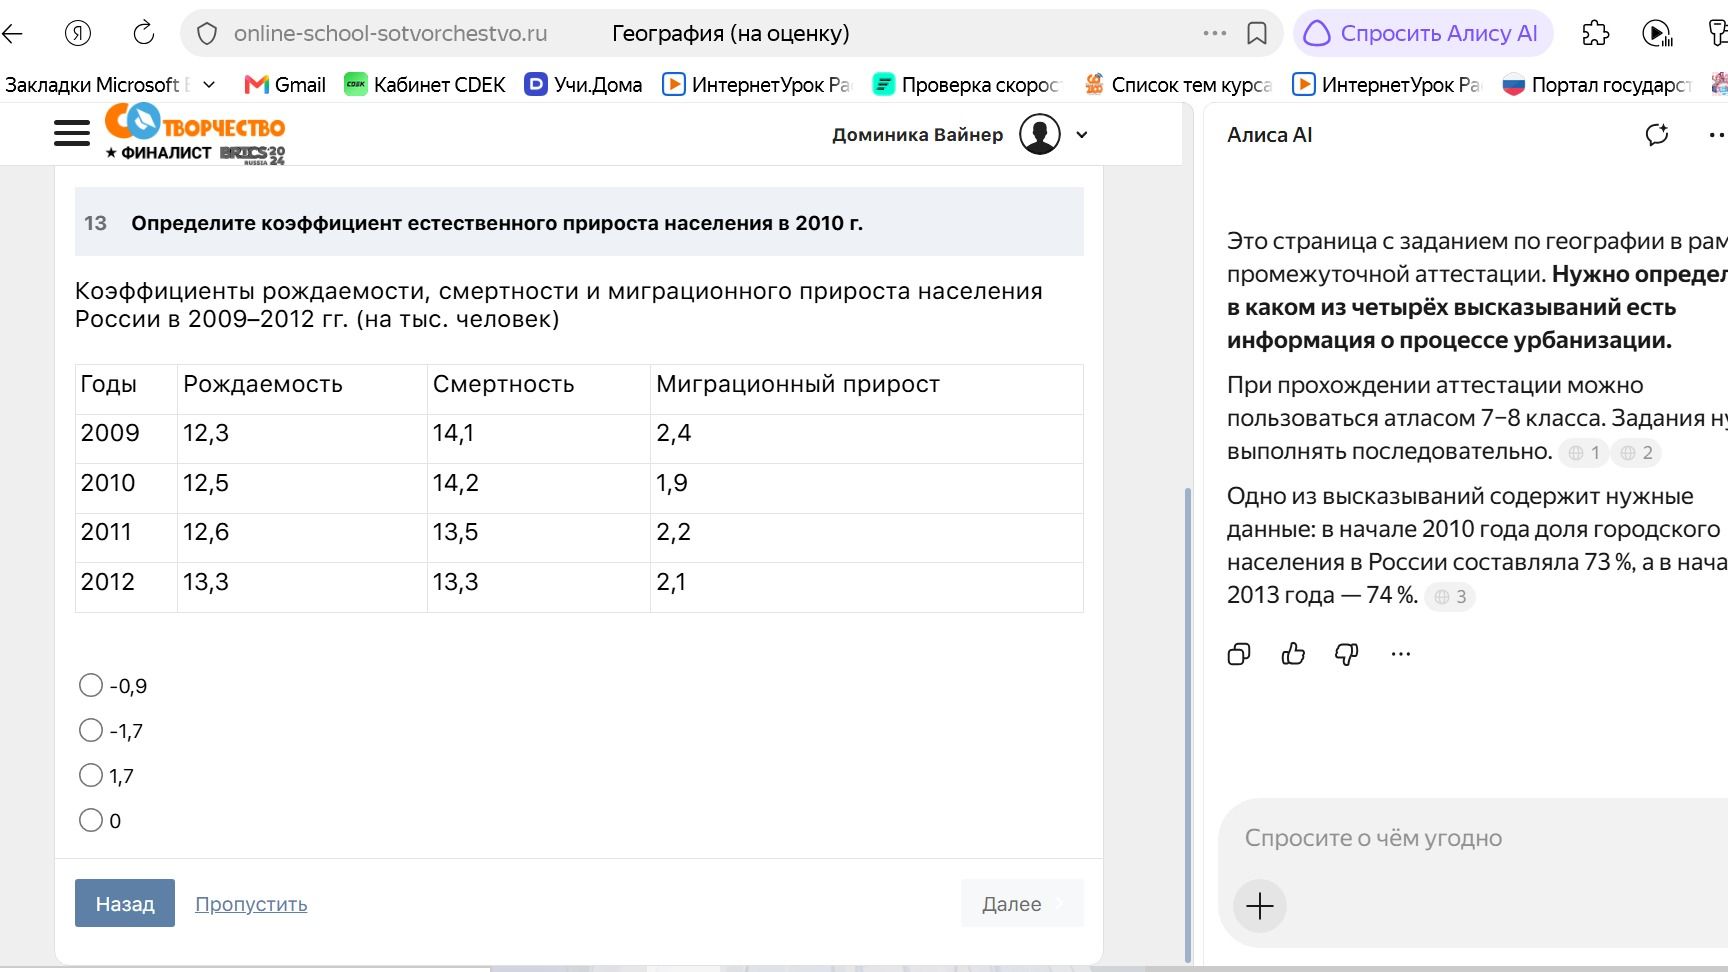Click the user profile avatar icon
1728x972 pixels.
pos(1040,134)
